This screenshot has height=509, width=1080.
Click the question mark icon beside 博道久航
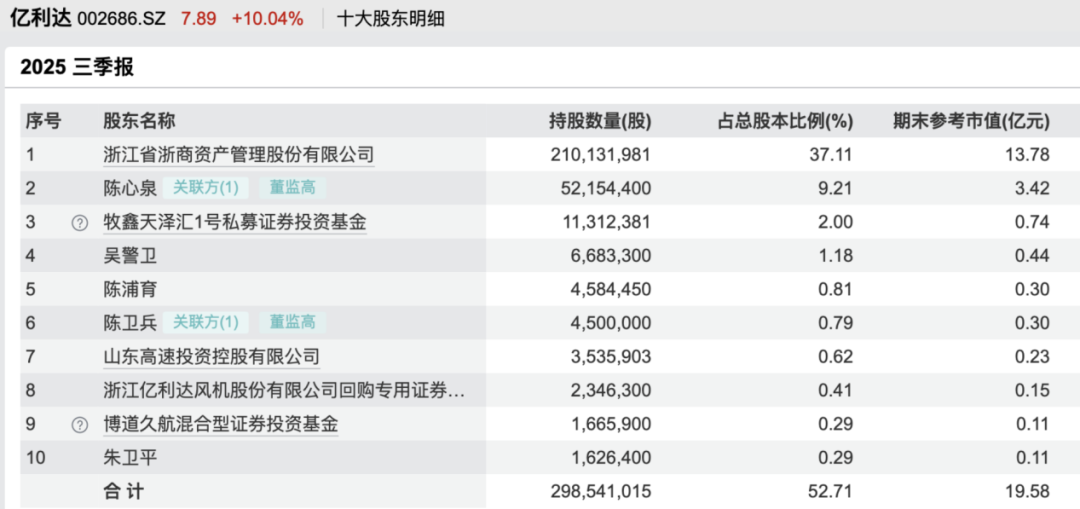[80, 425]
